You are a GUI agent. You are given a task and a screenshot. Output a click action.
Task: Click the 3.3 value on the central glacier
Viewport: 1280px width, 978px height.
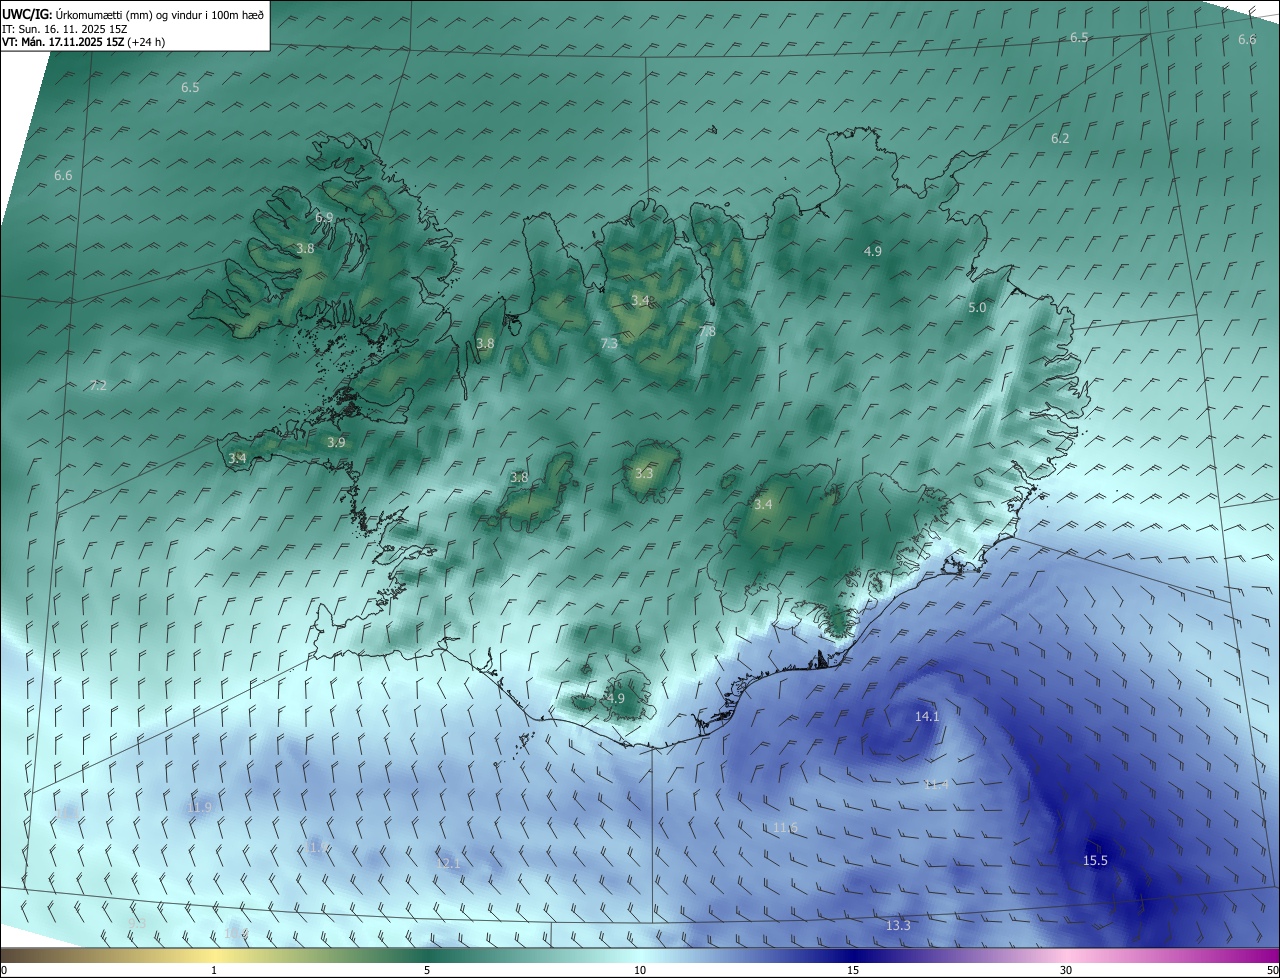tap(644, 474)
